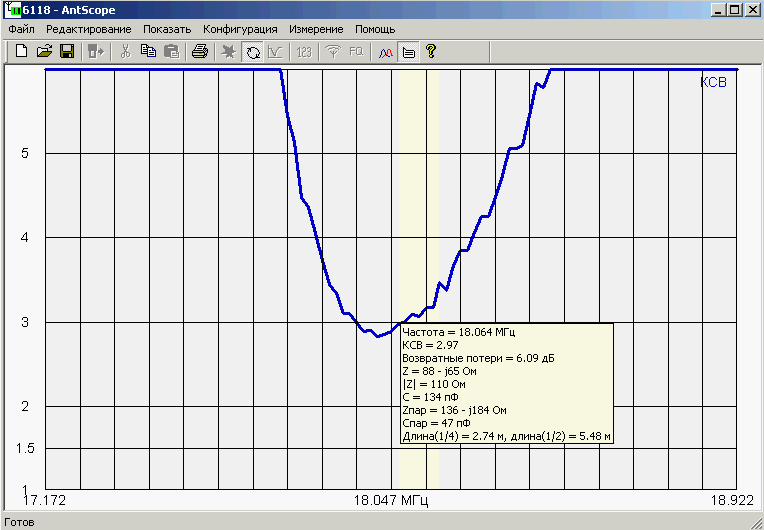Click the Помощь menu item

pos(375,29)
